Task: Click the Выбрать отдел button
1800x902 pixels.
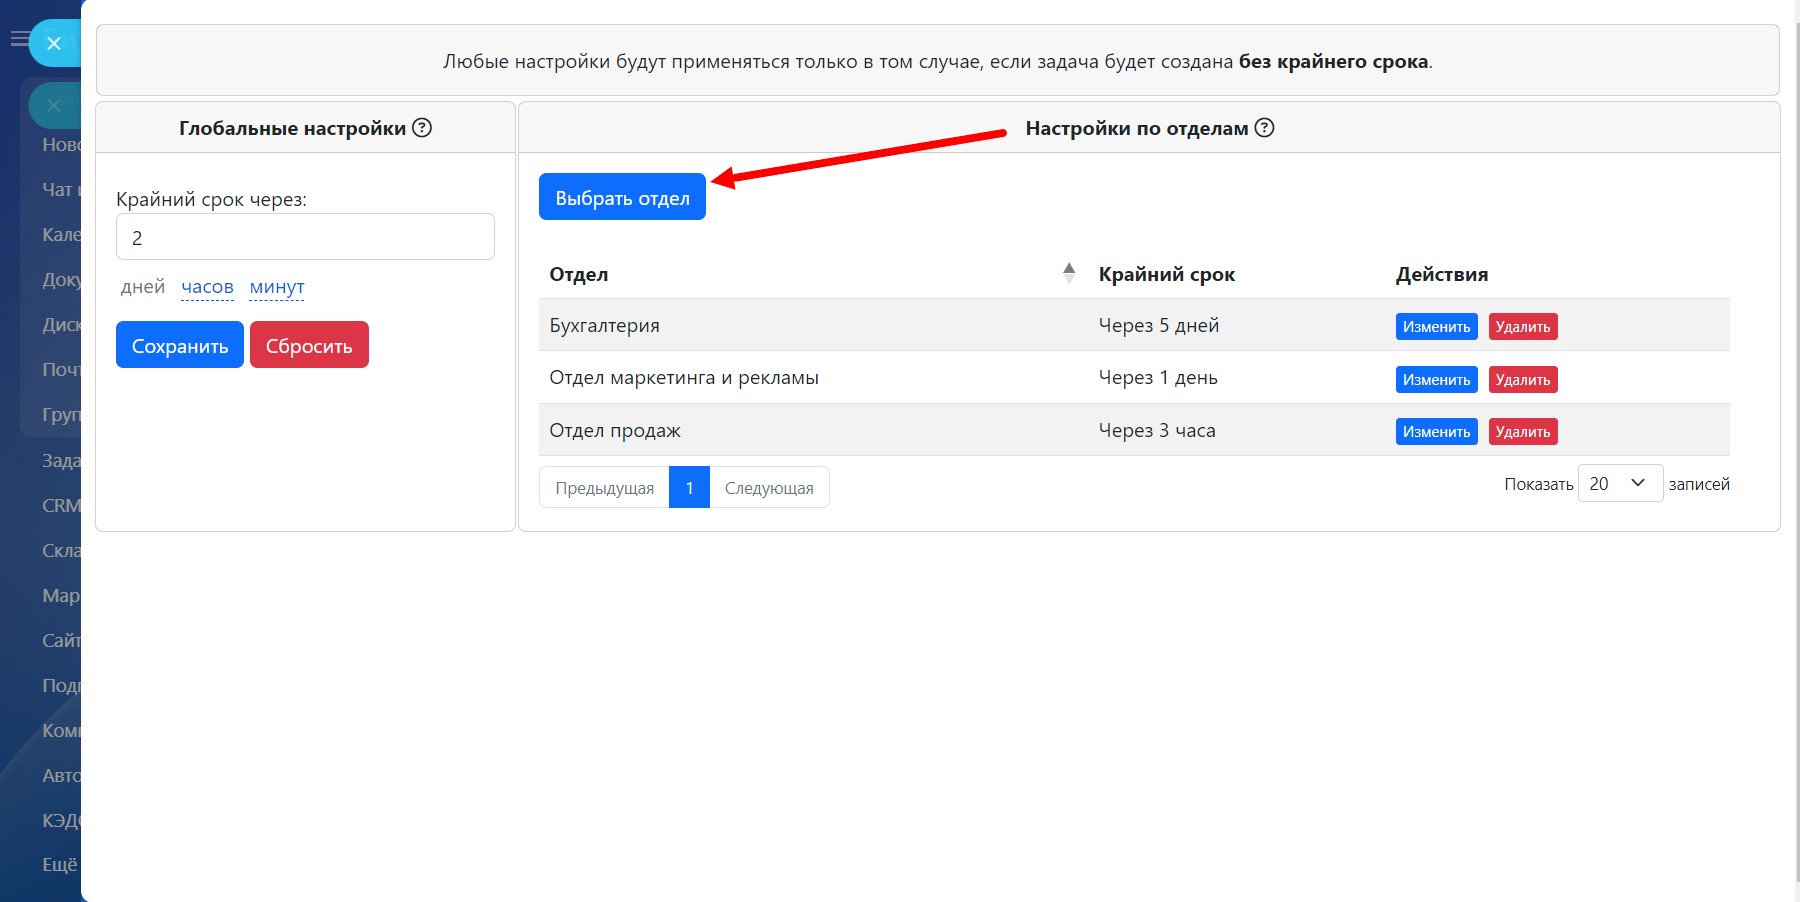Action: [x=622, y=197]
